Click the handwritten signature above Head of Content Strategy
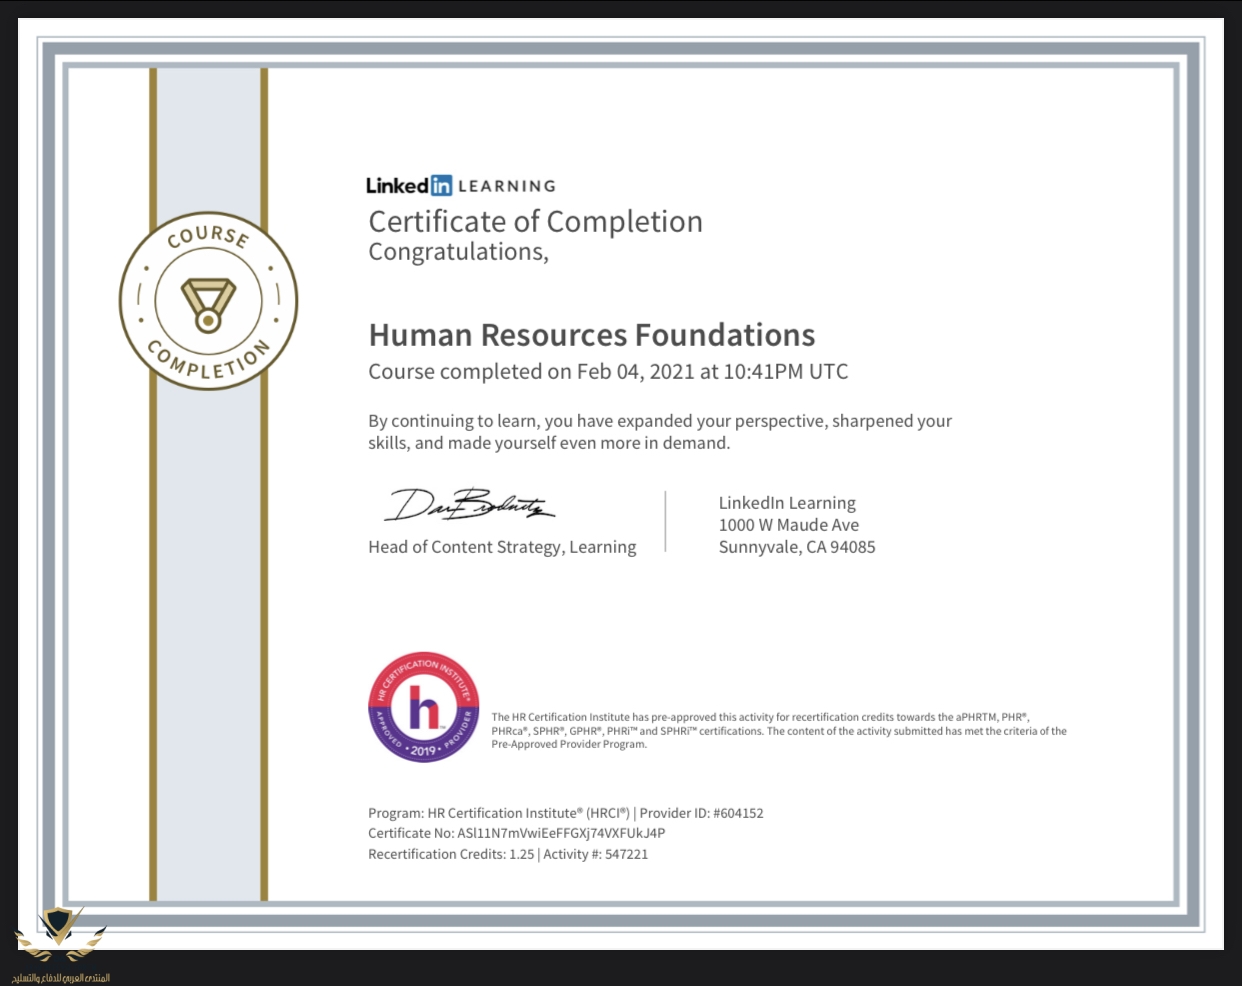 (469, 505)
